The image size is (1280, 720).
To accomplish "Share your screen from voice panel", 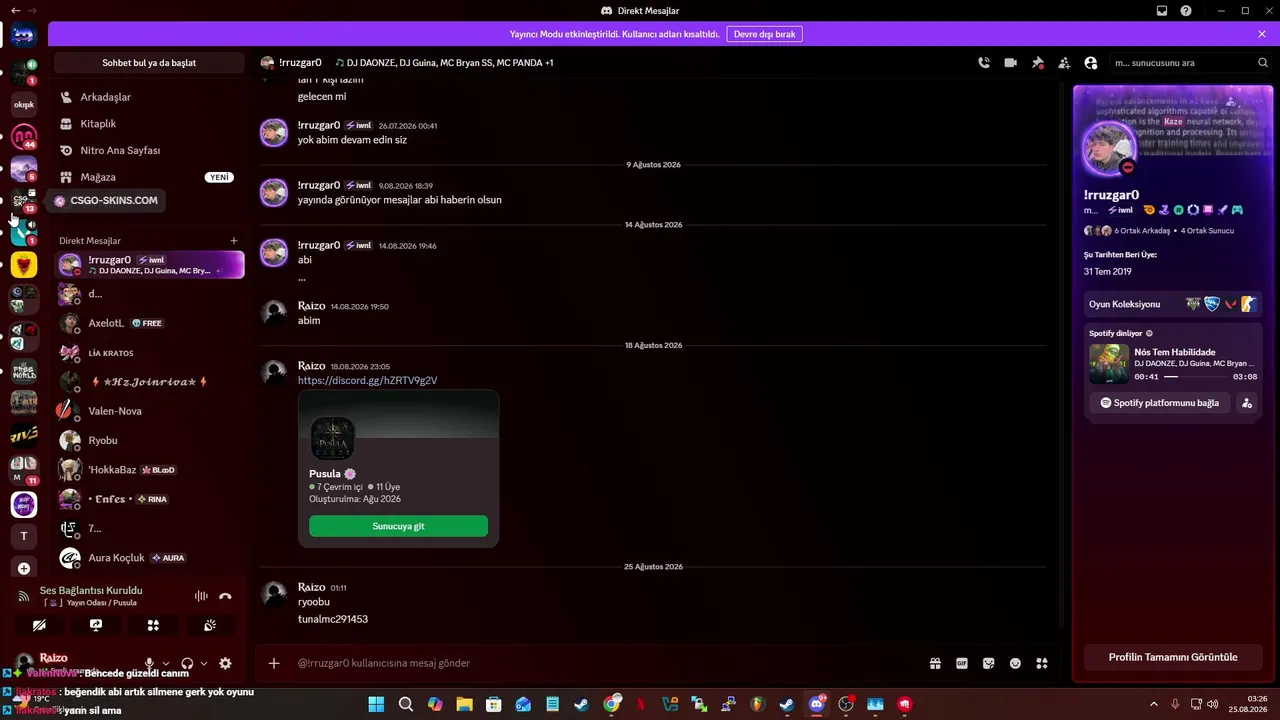I will pyautogui.click(x=96, y=625).
